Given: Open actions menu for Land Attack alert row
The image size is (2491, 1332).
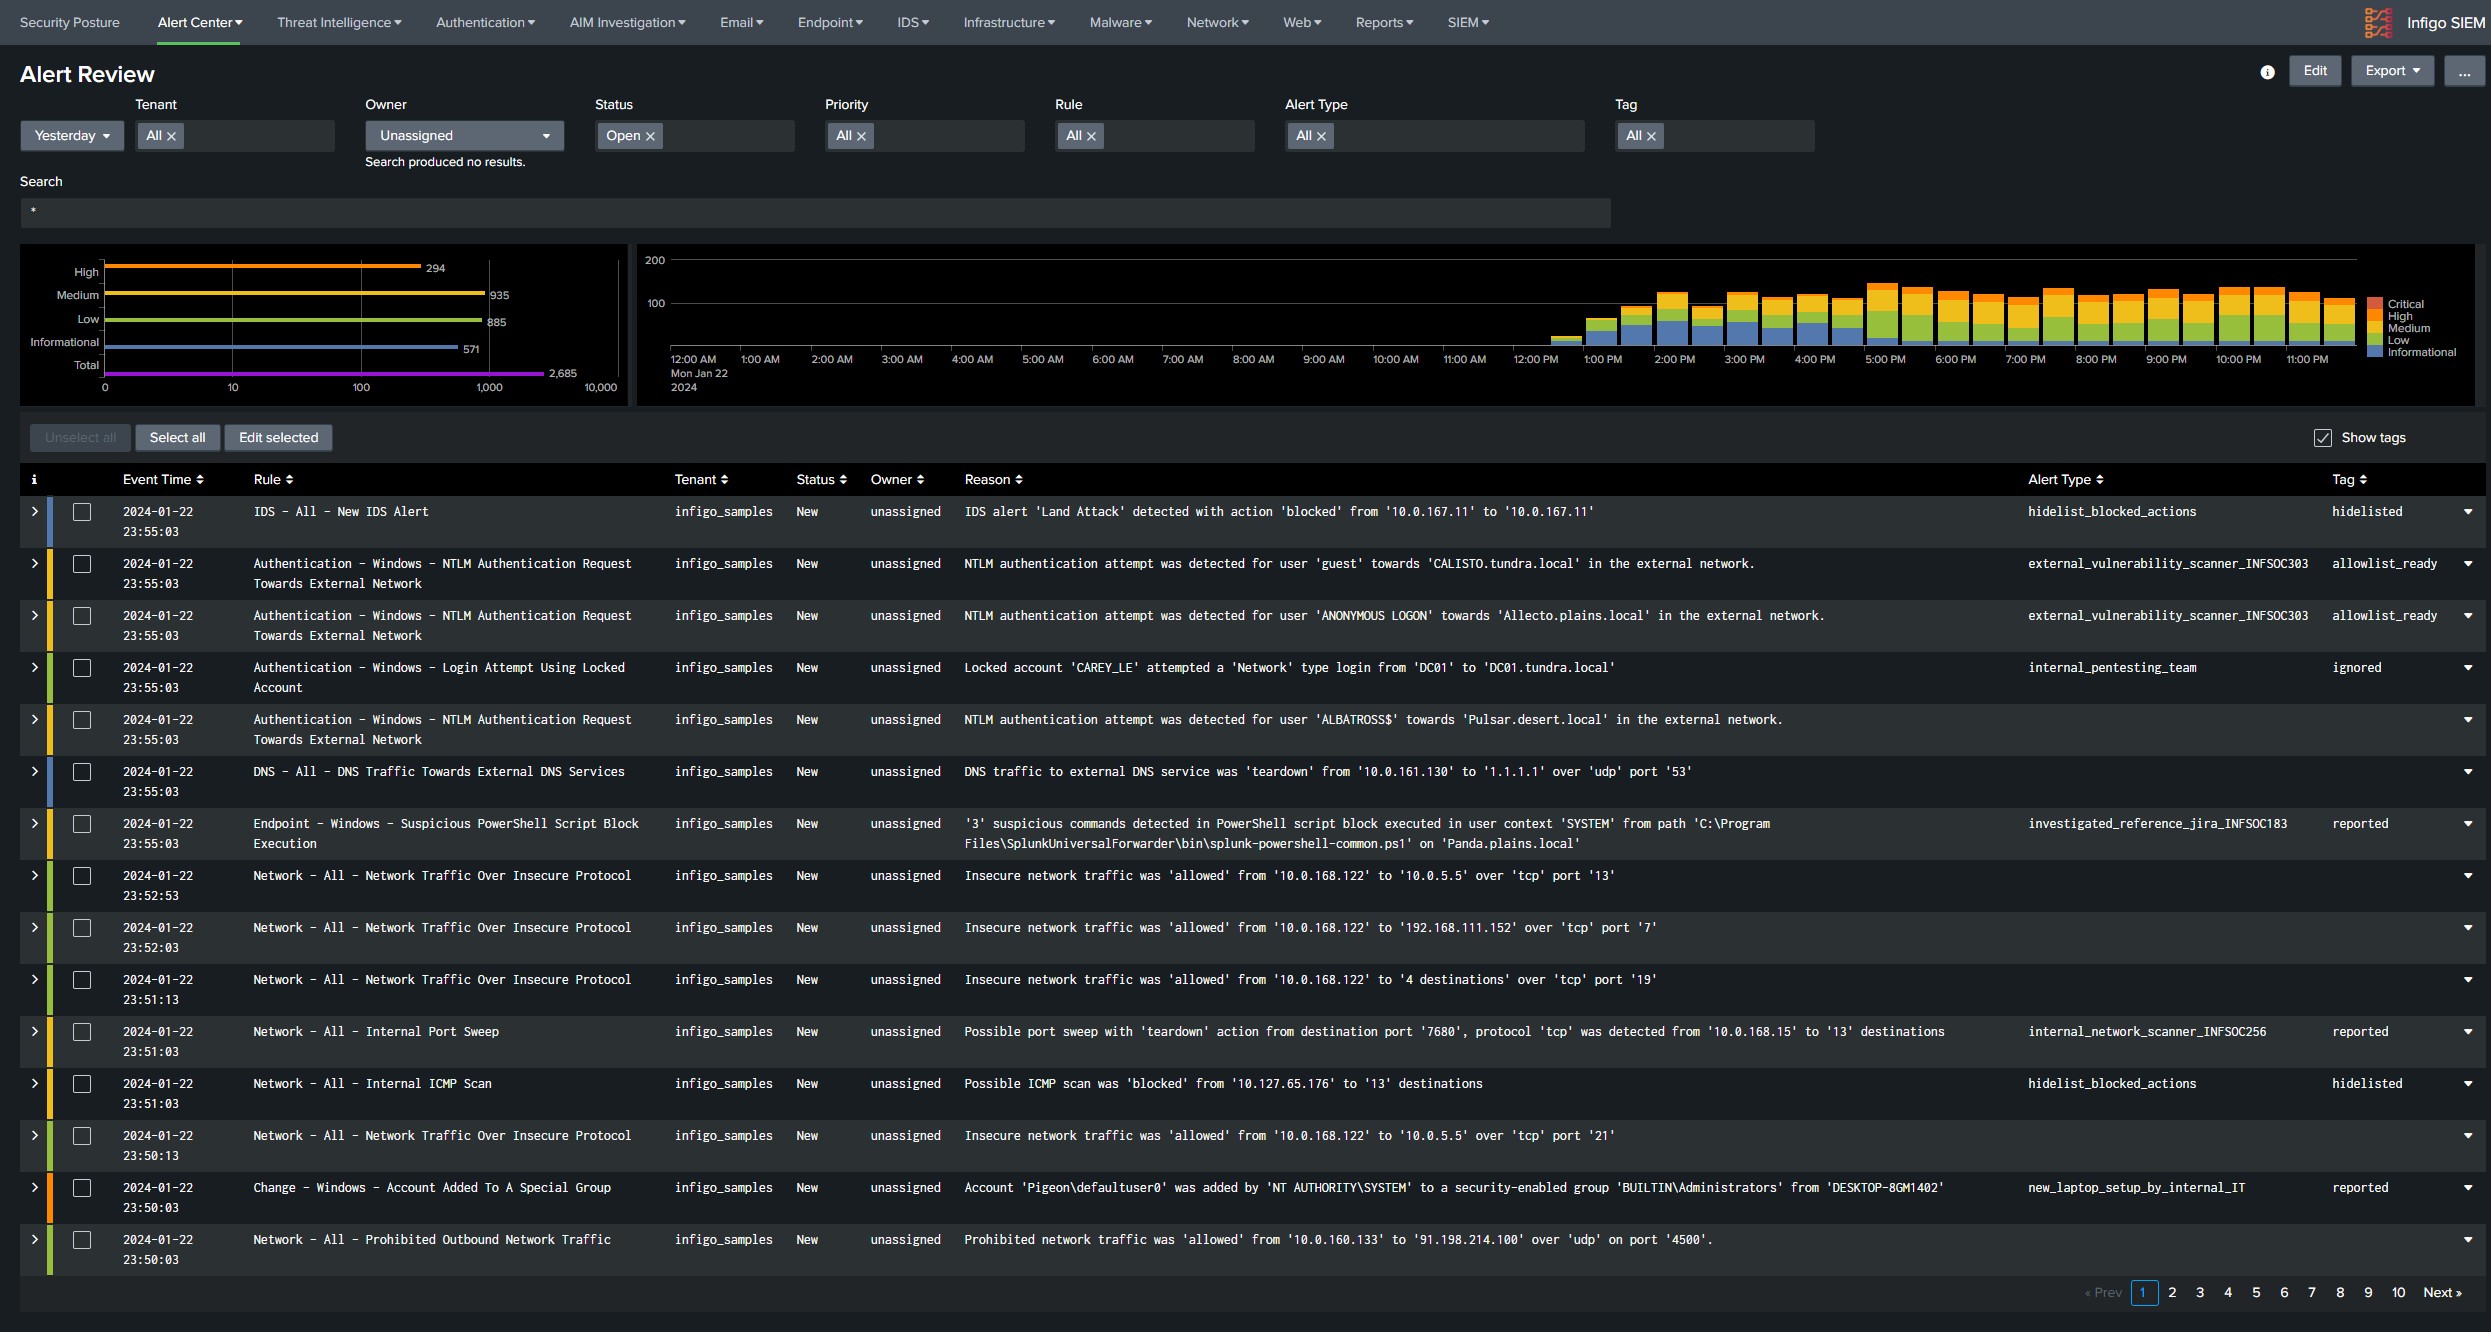Looking at the screenshot, I should point(2468,512).
